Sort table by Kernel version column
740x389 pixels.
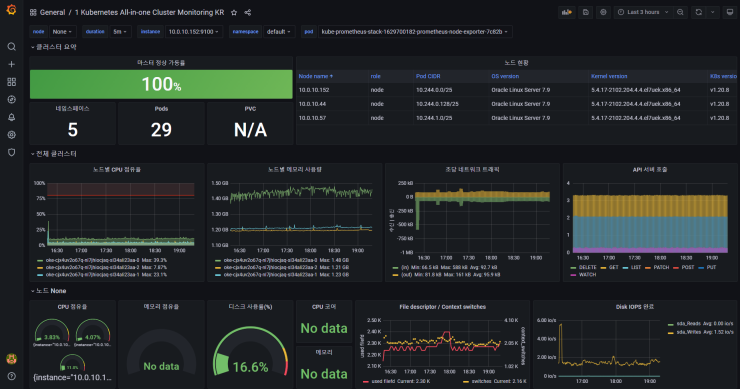pos(609,76)
